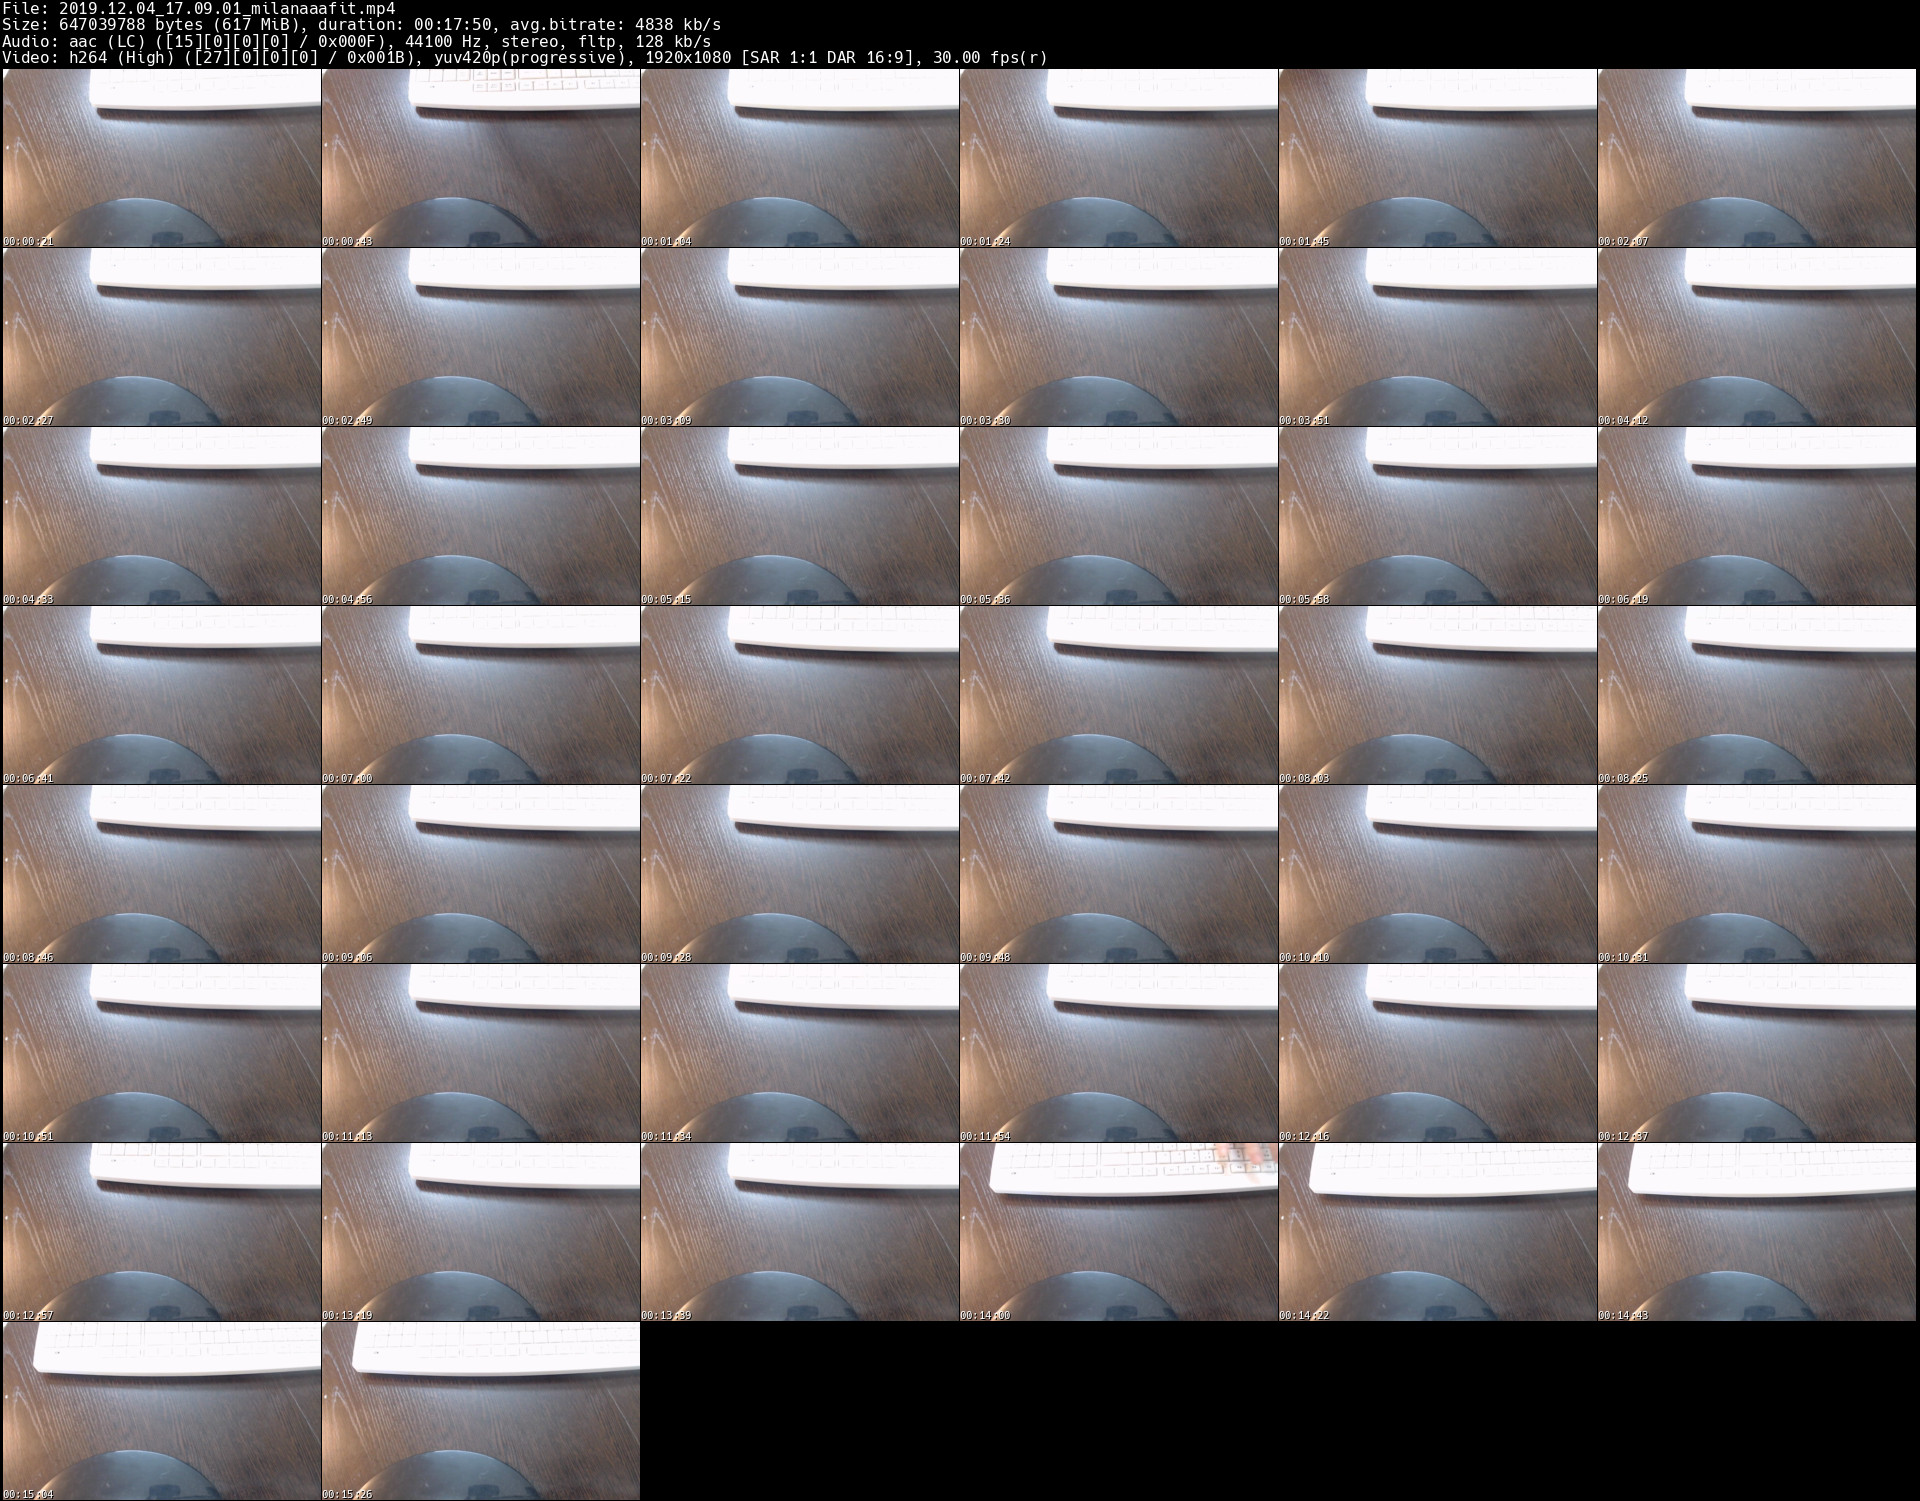Pick the 00:04:12 video frame
The image size is (1920, 1501).
click(1756, 337)
